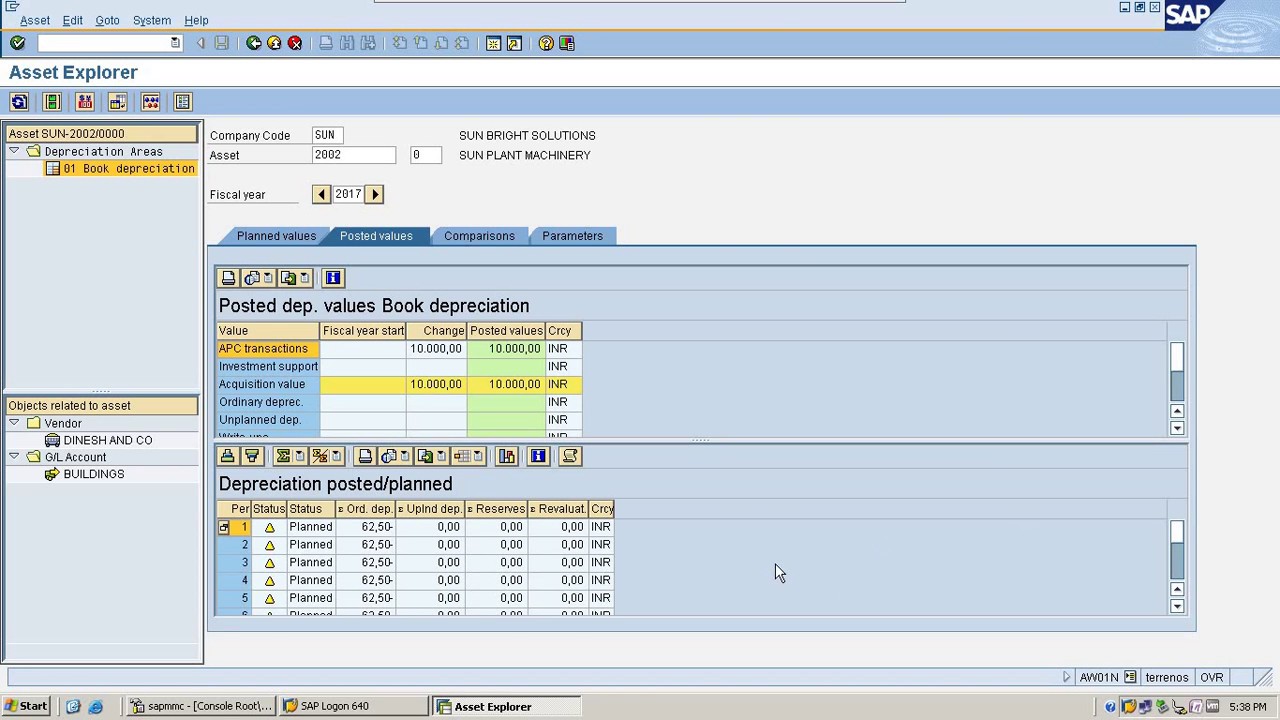Screen dimensions: 1280x720
Task: Click Print icon above Posted dep. values
Action: pos(228,278)
